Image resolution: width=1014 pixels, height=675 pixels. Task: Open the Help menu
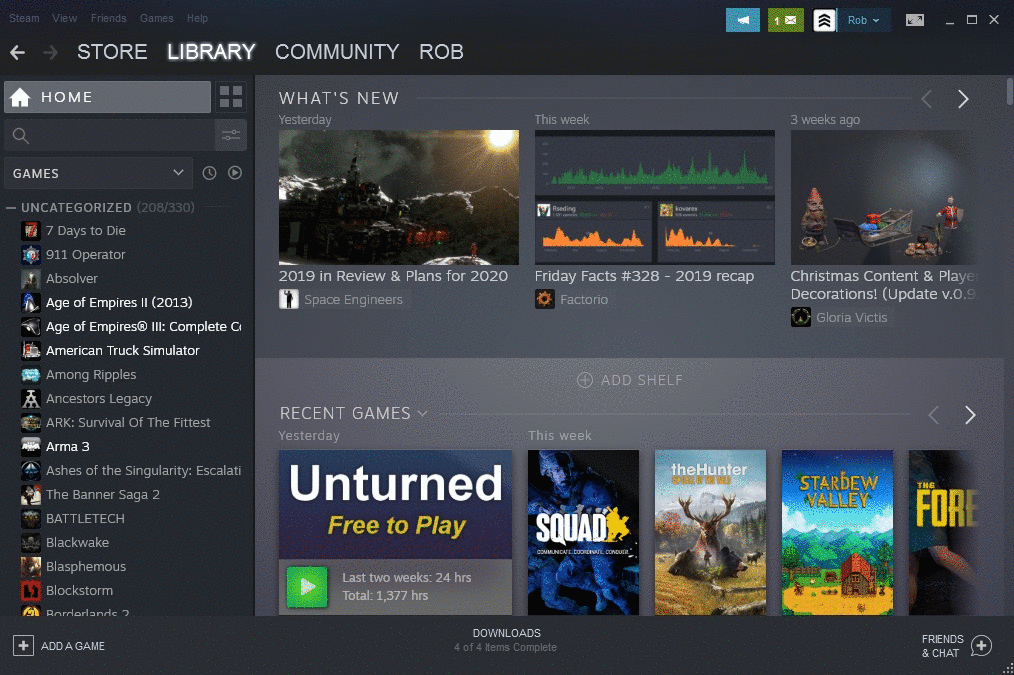click(197, 18)
